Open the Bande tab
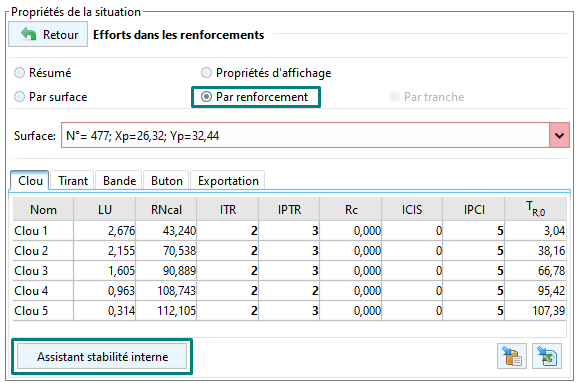The width and height of the screenshot is (576, 383). point(119,181)
